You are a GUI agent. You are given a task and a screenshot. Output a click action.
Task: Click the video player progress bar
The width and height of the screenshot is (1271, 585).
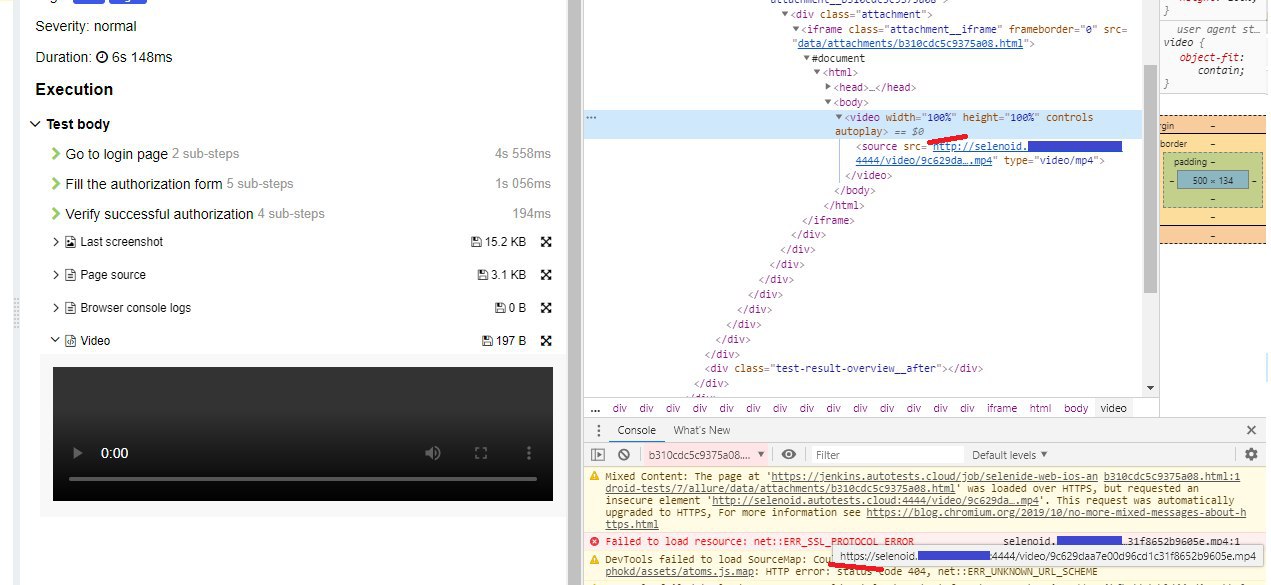pos(302,479)
